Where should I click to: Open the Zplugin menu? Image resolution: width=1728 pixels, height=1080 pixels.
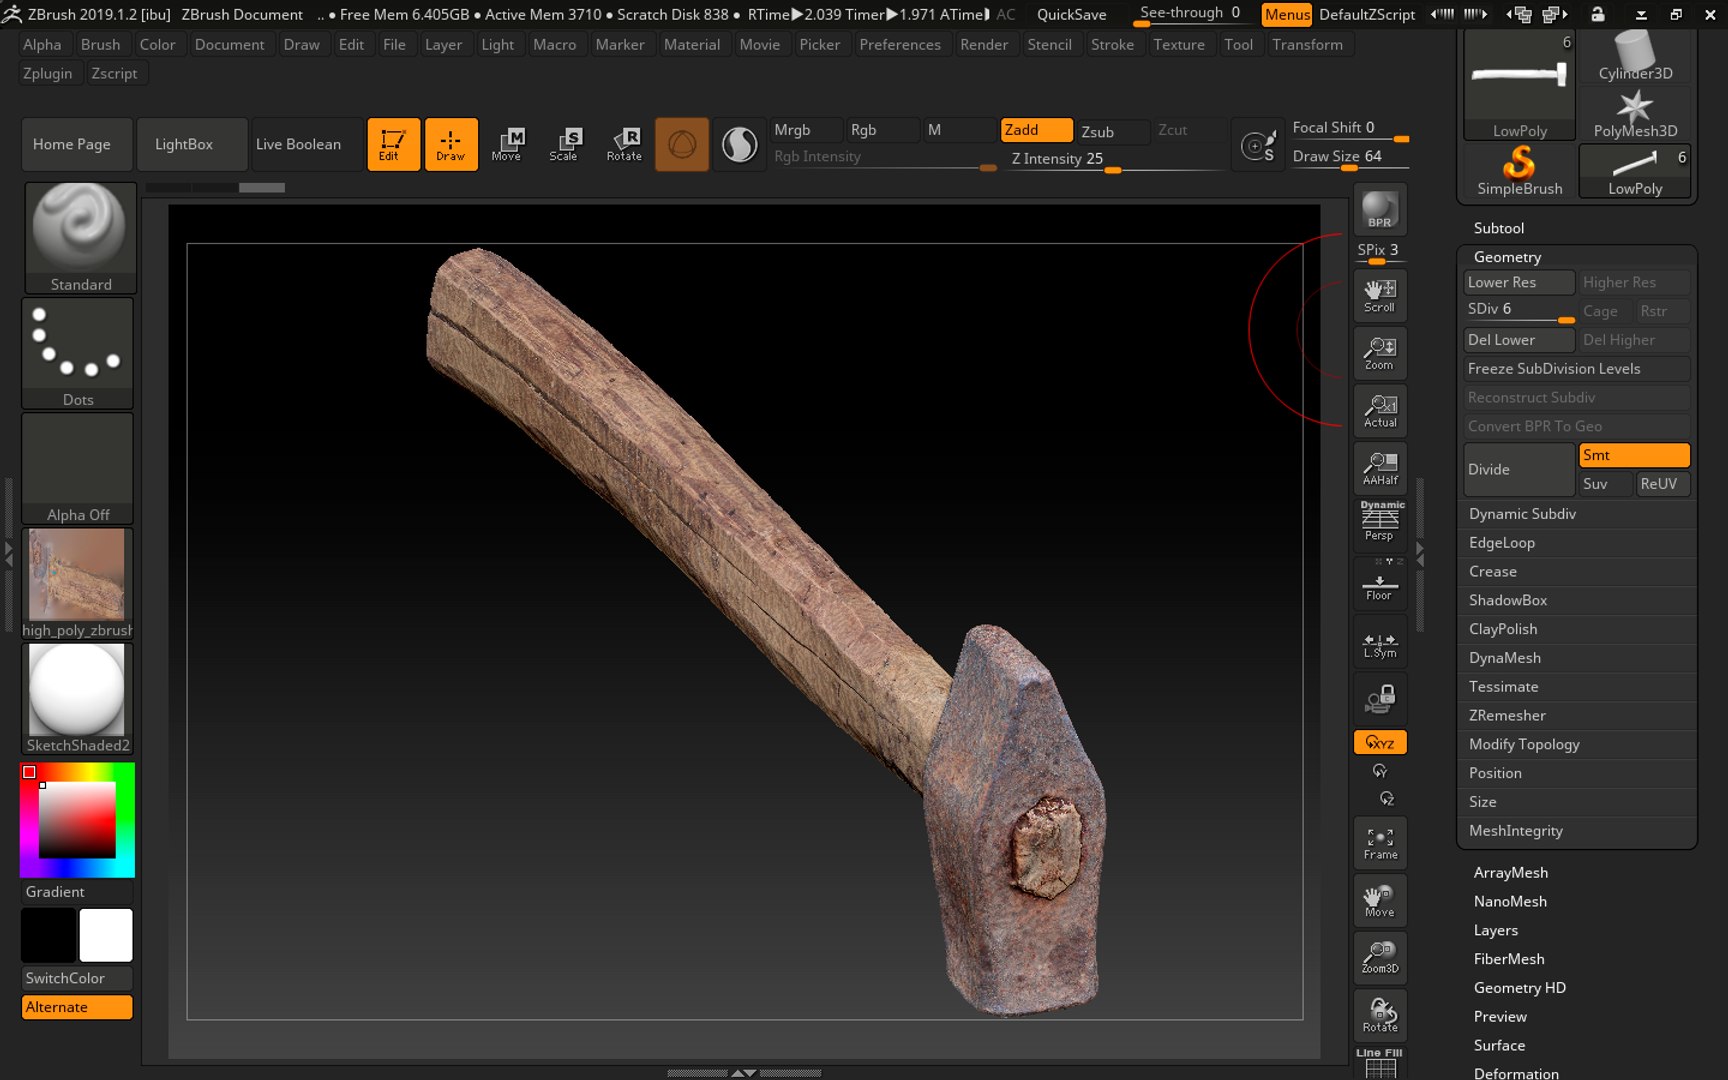(48, 73)
